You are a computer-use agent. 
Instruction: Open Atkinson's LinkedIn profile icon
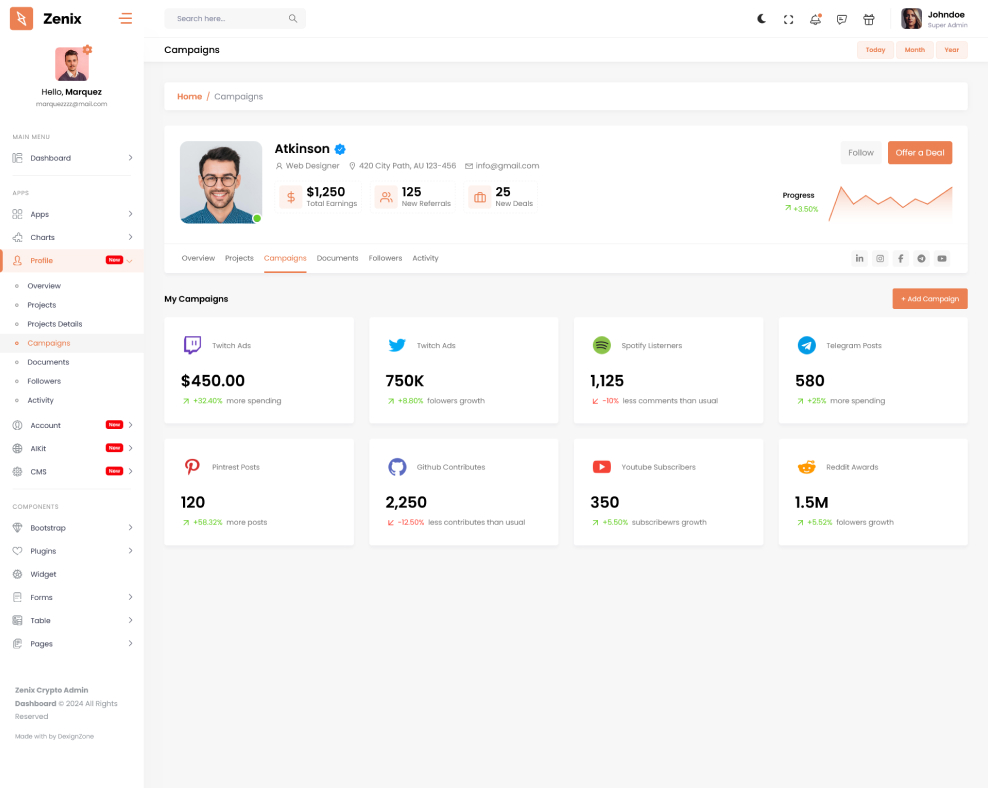(859, 258)
